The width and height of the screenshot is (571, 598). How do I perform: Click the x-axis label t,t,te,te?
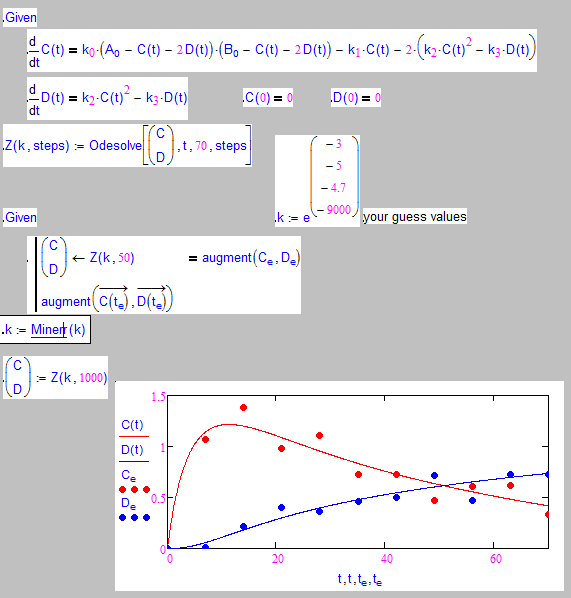(359, 579)
